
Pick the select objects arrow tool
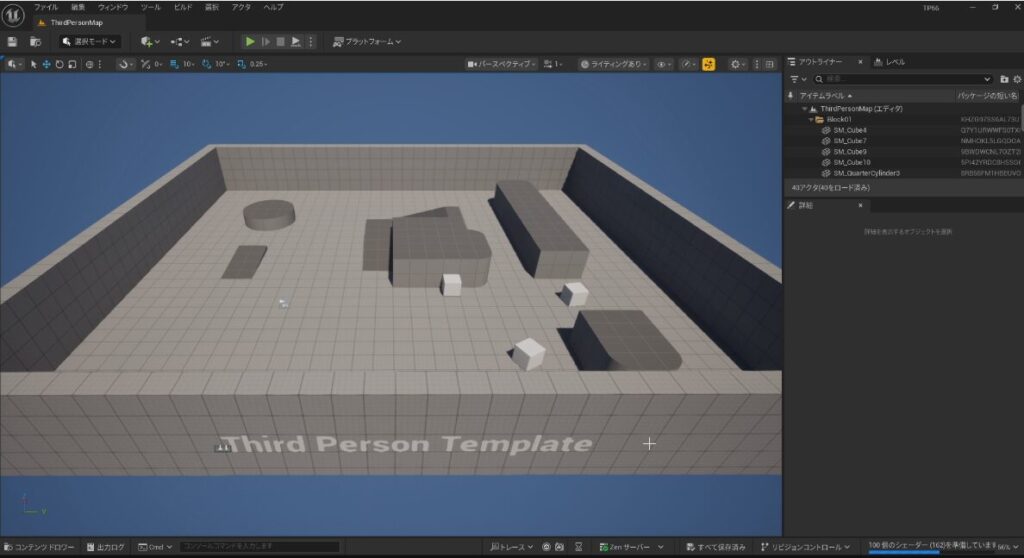[x=33, y=64]
